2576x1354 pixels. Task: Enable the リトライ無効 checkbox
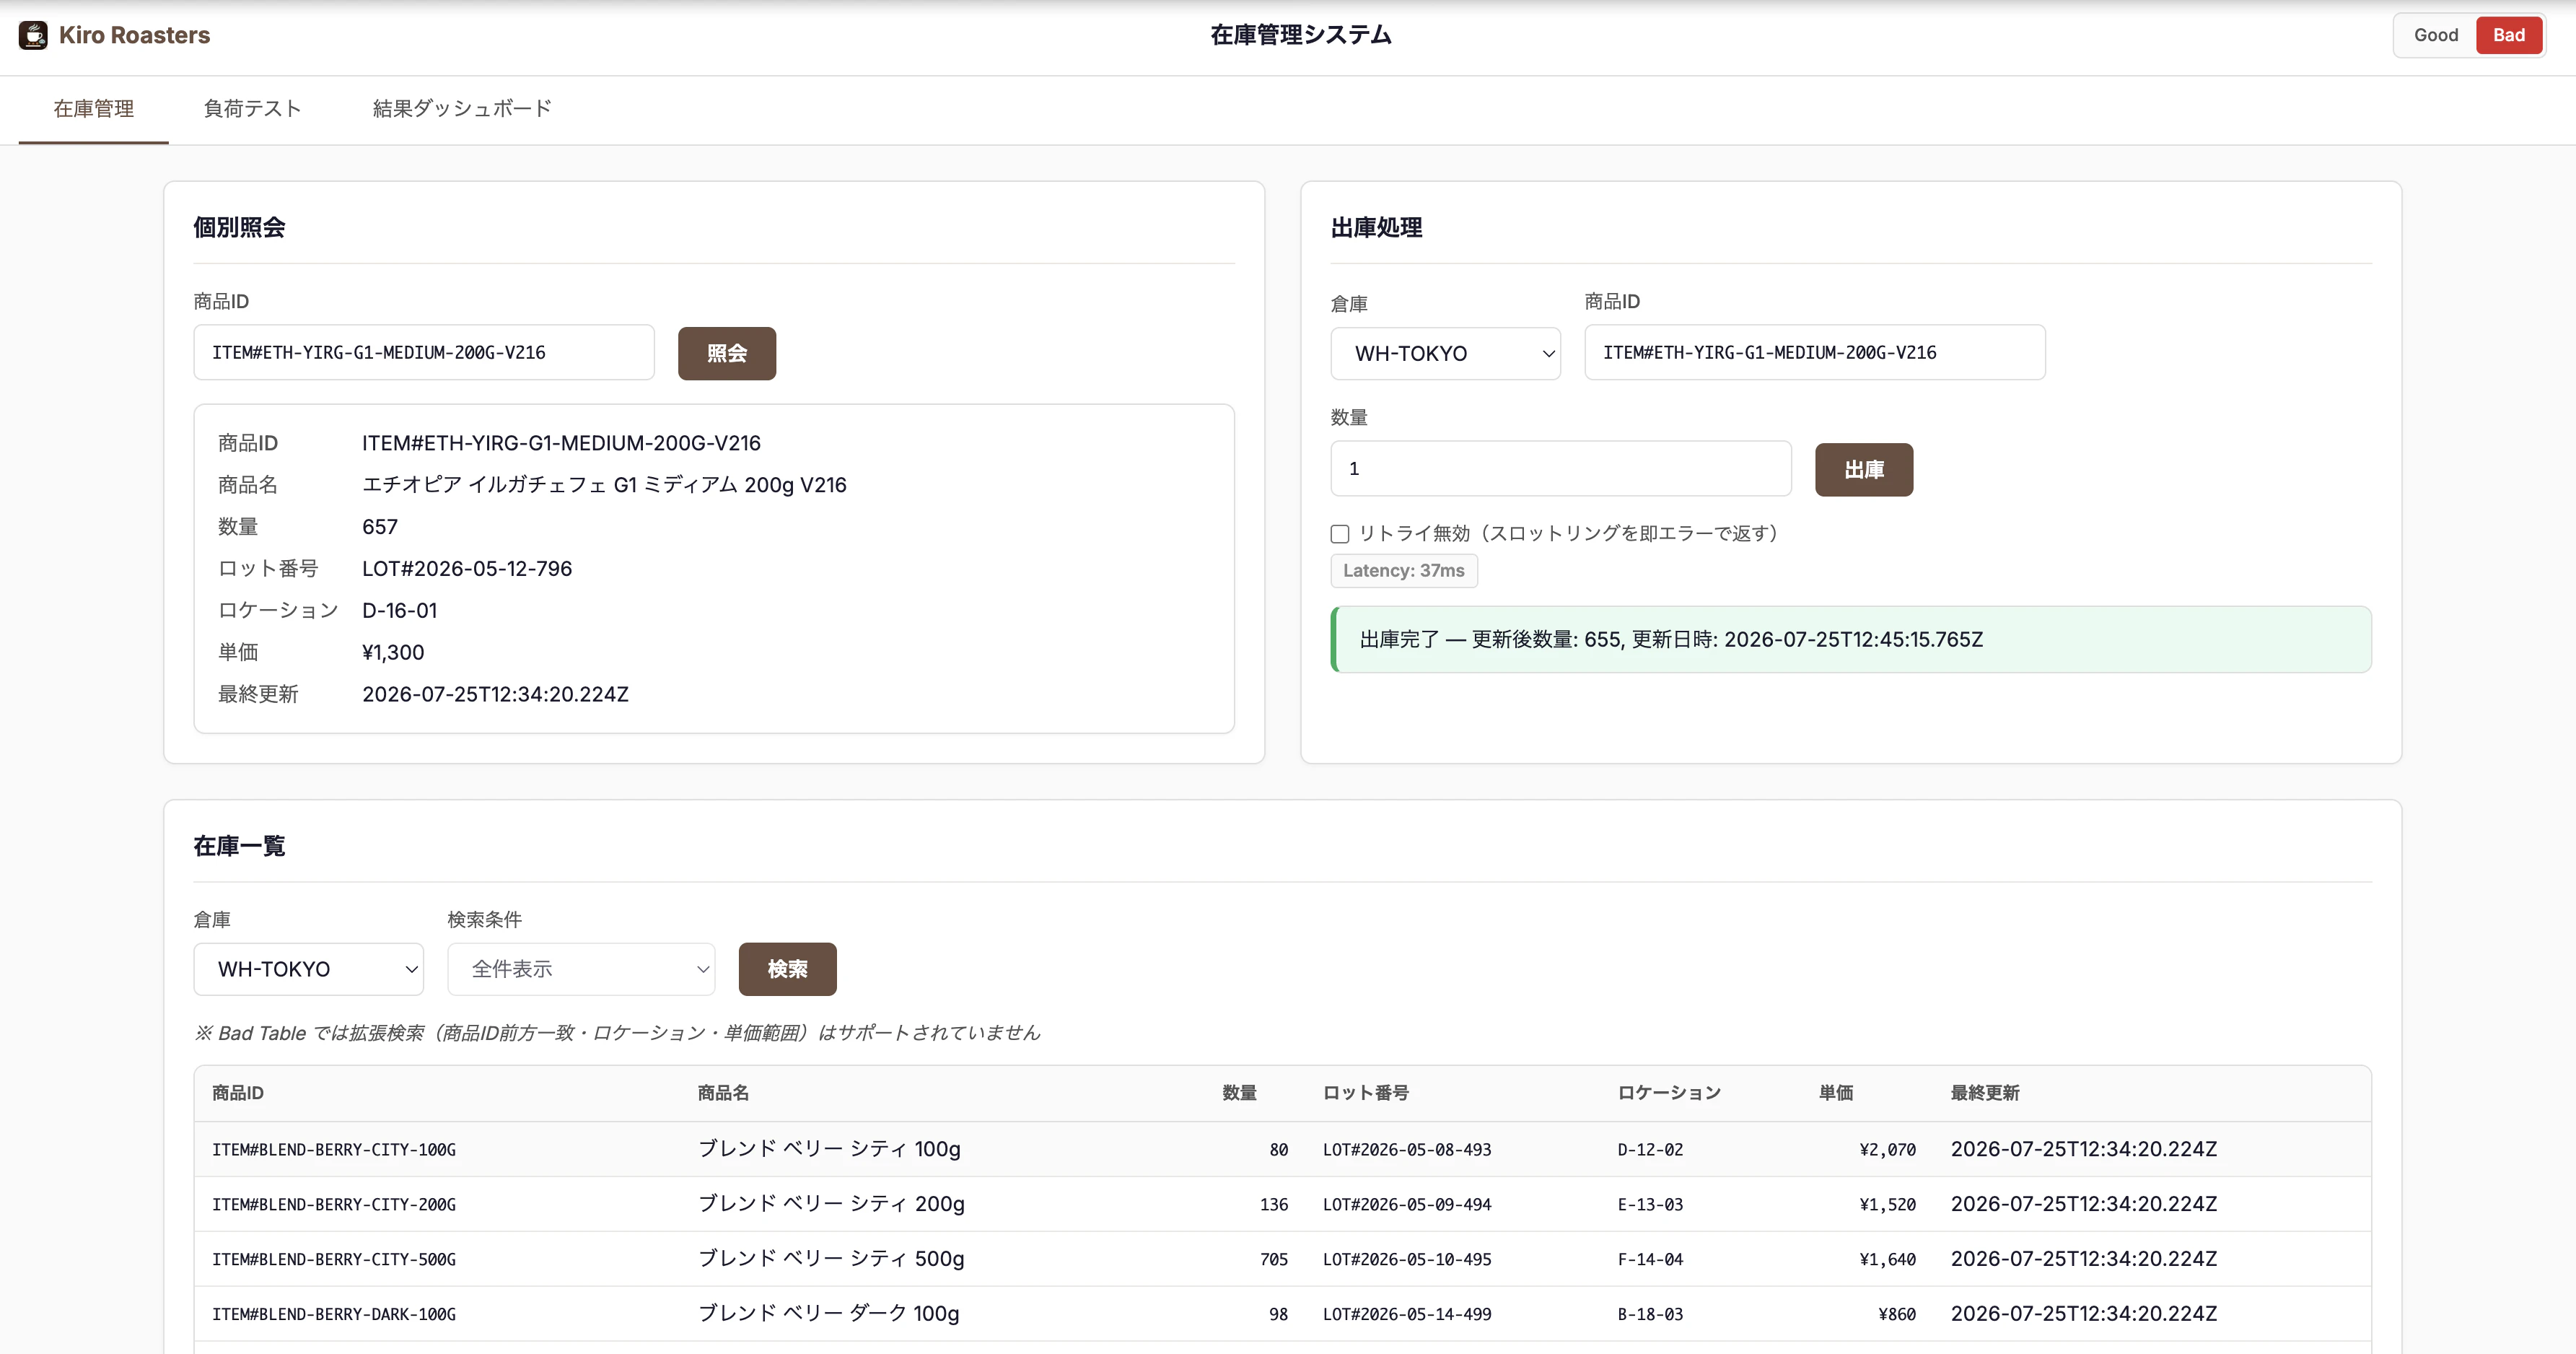point(1340,534)
